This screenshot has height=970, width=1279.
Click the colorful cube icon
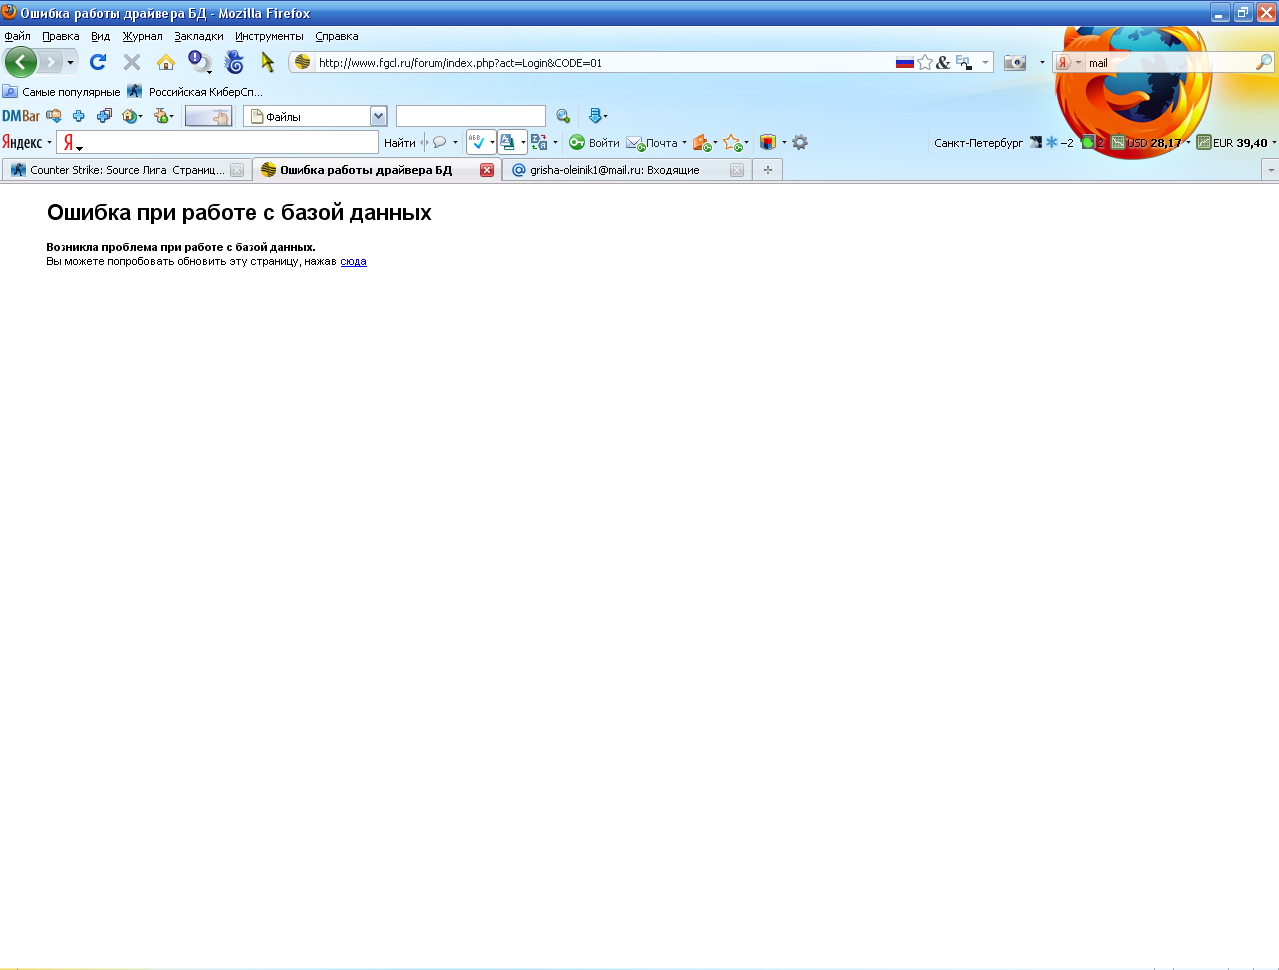768,142
